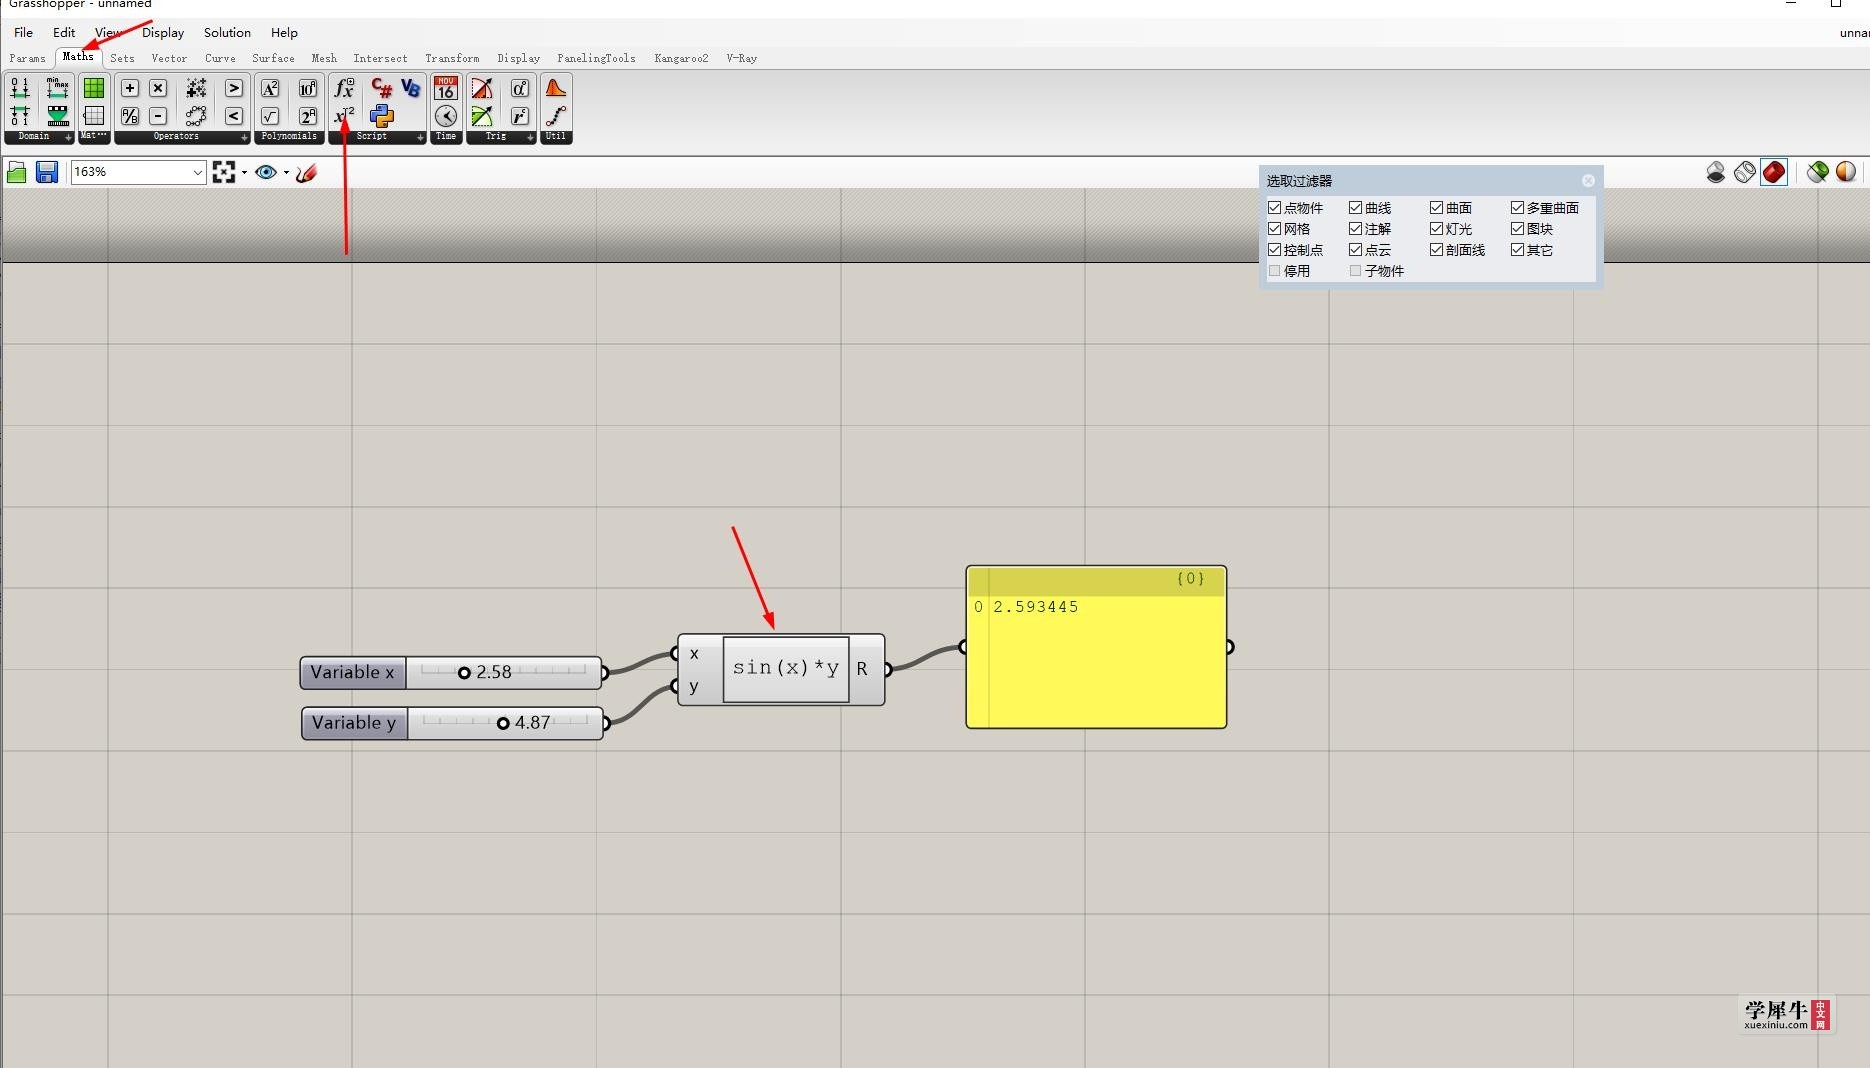Open file with the green folder icon

click(x=17, y=173)
